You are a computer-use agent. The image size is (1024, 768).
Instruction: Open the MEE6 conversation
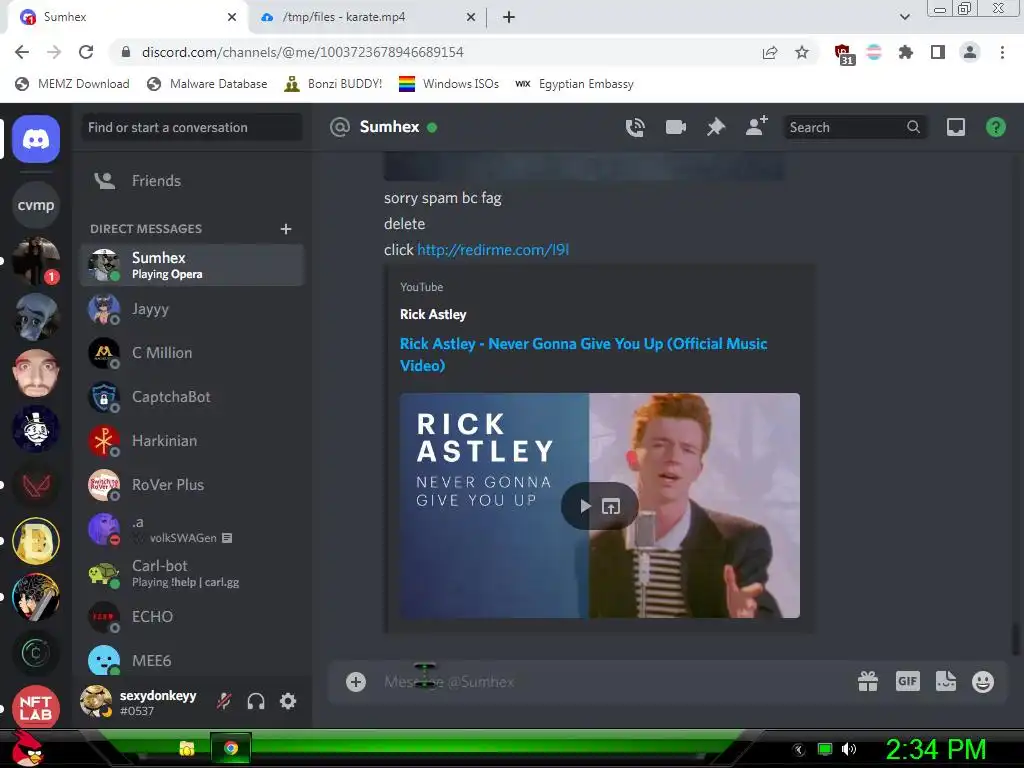(x=192, y=661)
